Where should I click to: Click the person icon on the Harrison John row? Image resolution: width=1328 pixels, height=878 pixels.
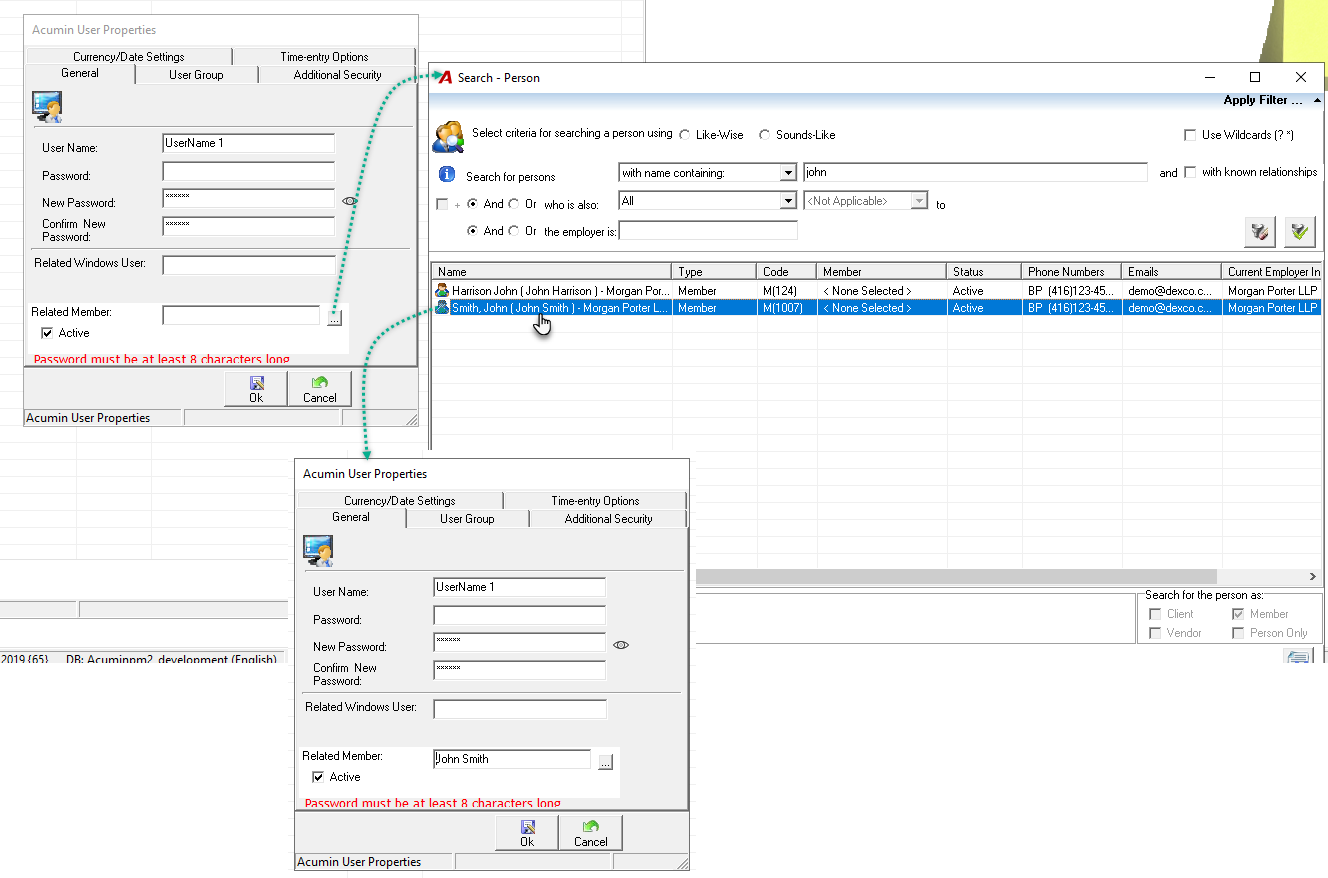[x=443, y=290]
